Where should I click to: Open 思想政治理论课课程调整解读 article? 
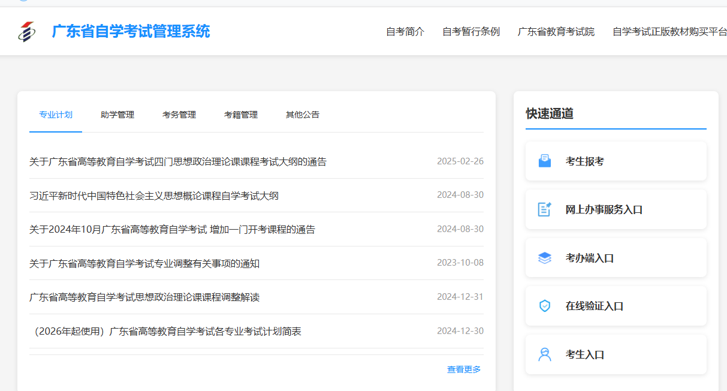pos(144,297)
